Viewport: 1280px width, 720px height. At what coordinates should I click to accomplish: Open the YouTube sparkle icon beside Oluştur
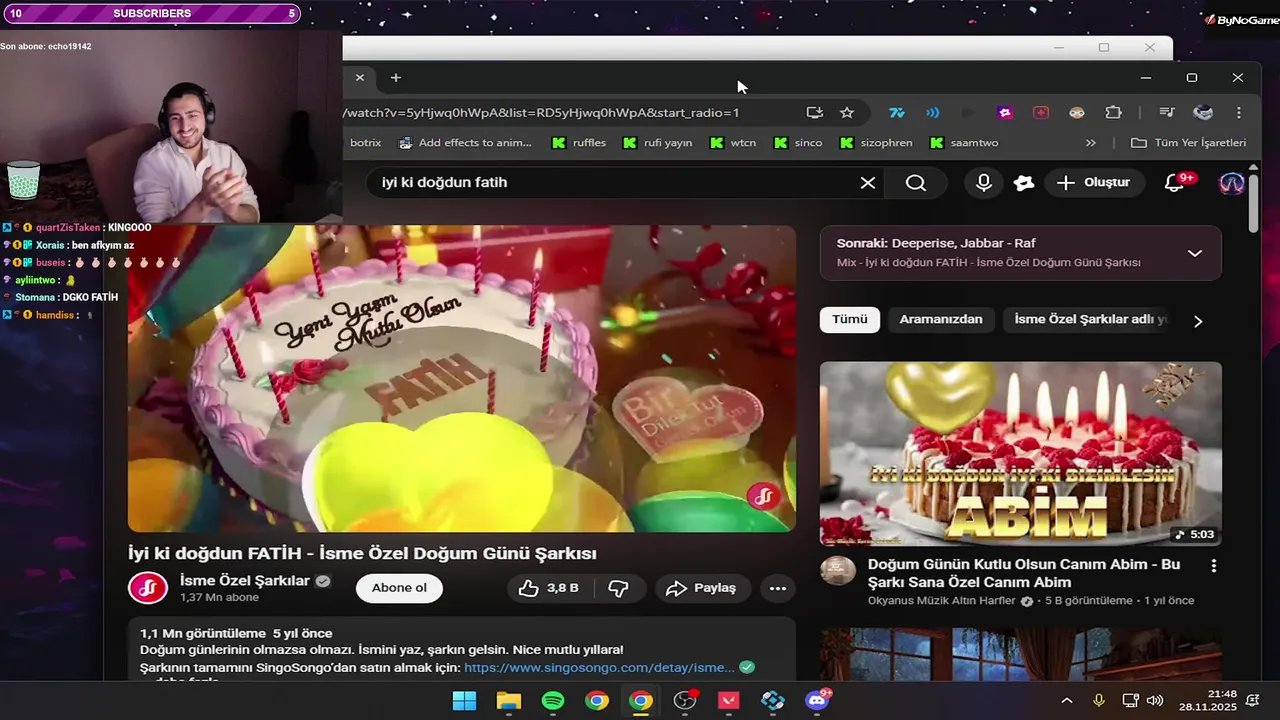point(1023,183)
